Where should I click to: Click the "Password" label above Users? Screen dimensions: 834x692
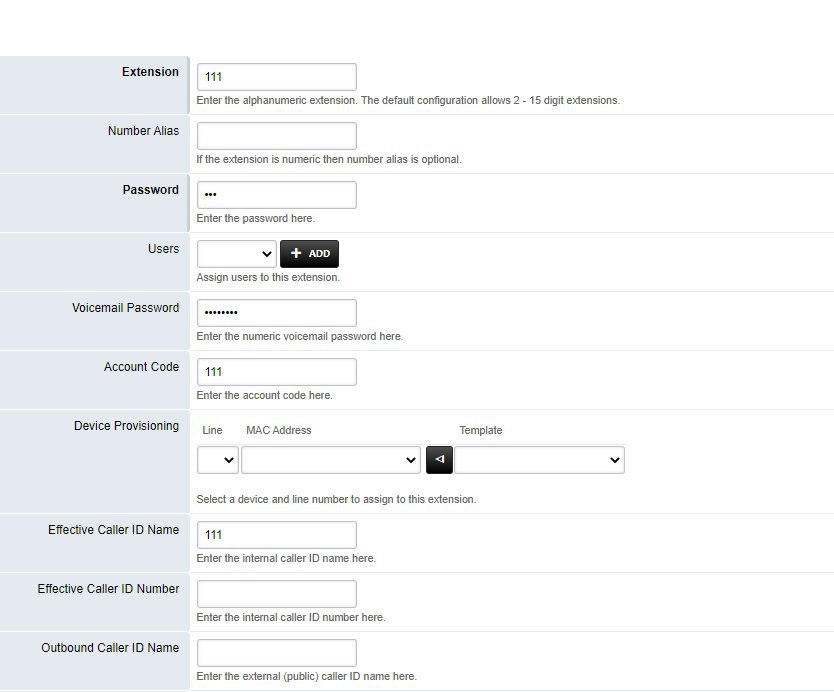[151, 190]
